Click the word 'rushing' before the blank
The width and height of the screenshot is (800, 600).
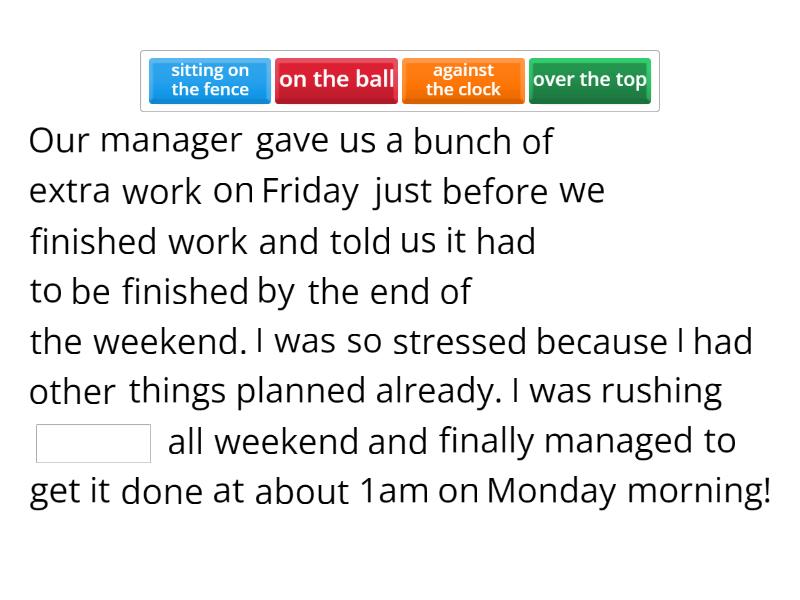pyautogui.click(x=661, y=392)
